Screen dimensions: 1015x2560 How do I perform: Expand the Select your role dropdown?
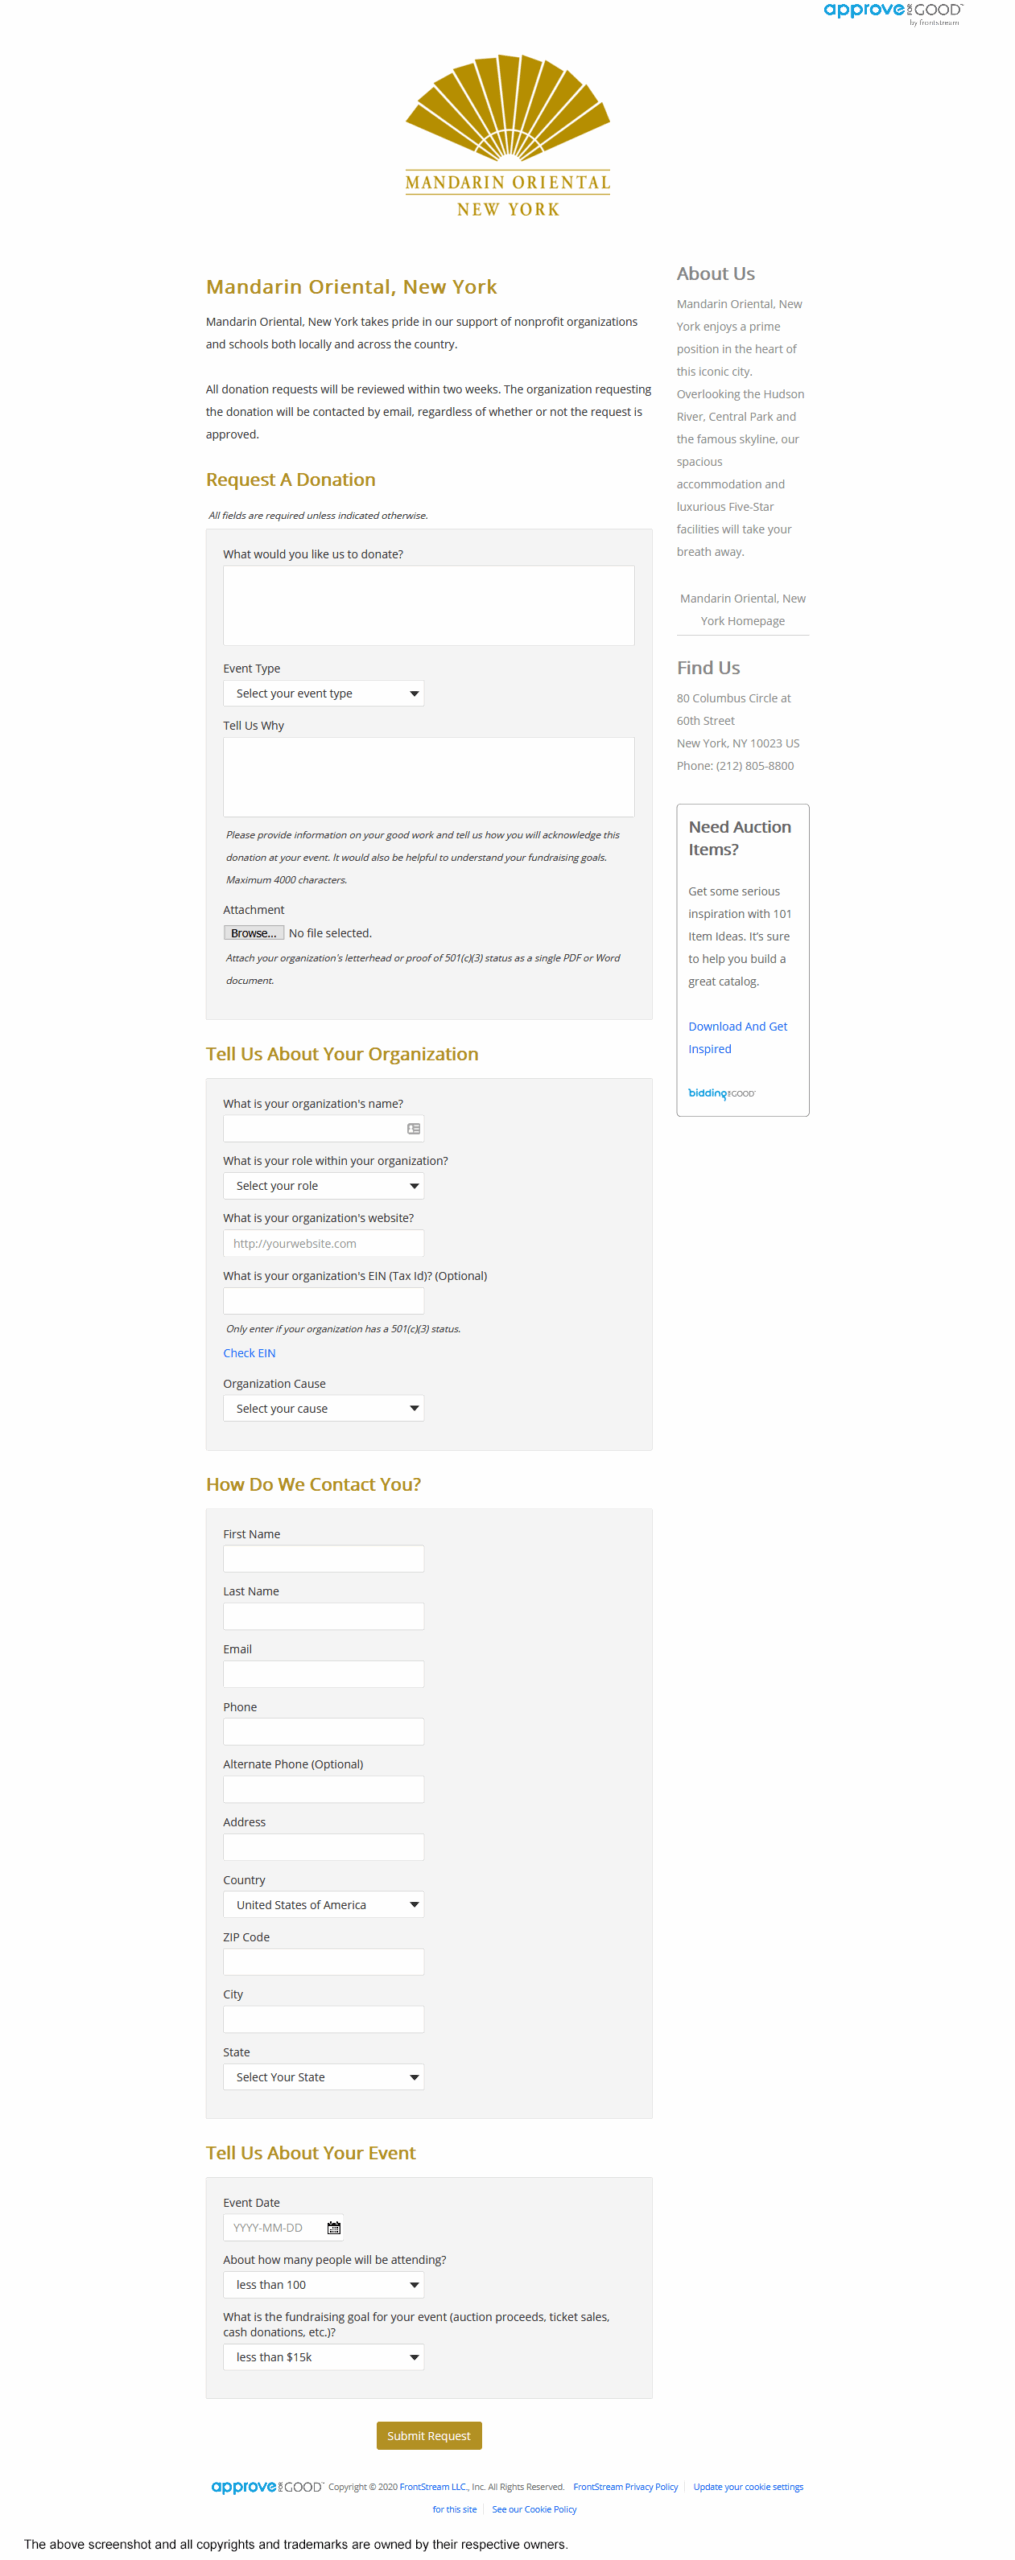[x=323, y=1185]
